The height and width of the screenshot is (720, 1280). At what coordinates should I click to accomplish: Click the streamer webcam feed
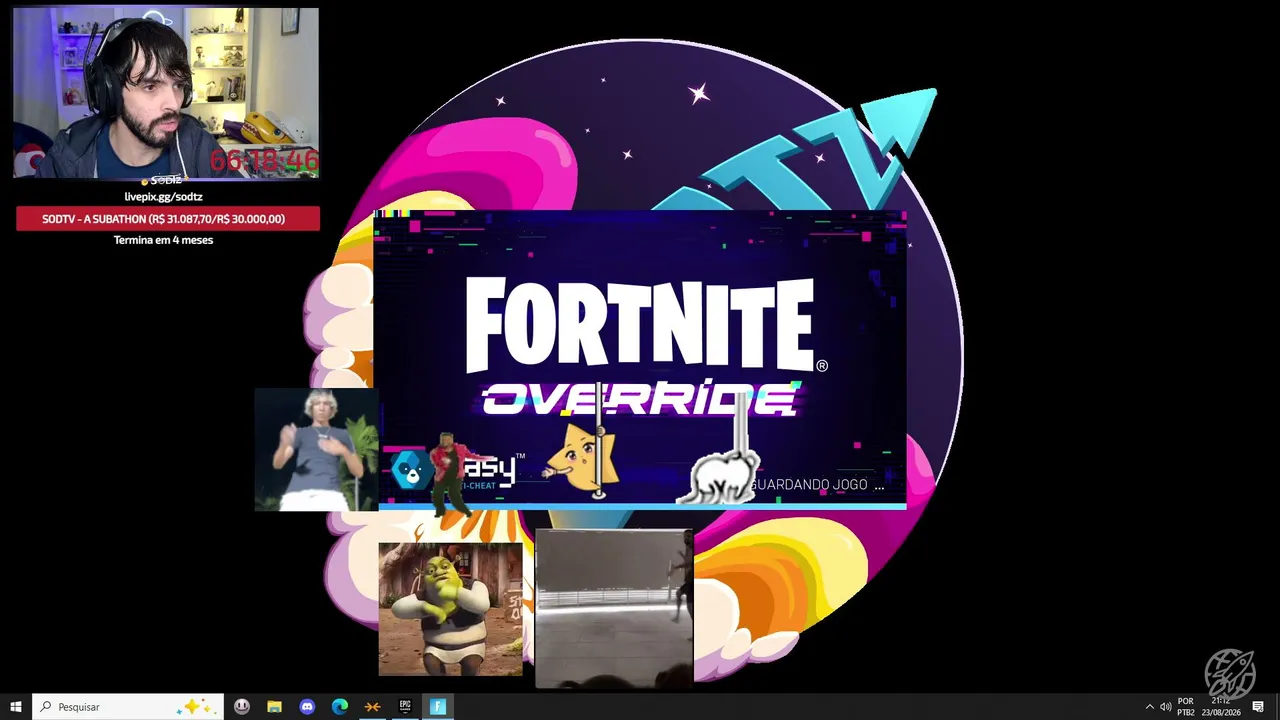[166, 93]
